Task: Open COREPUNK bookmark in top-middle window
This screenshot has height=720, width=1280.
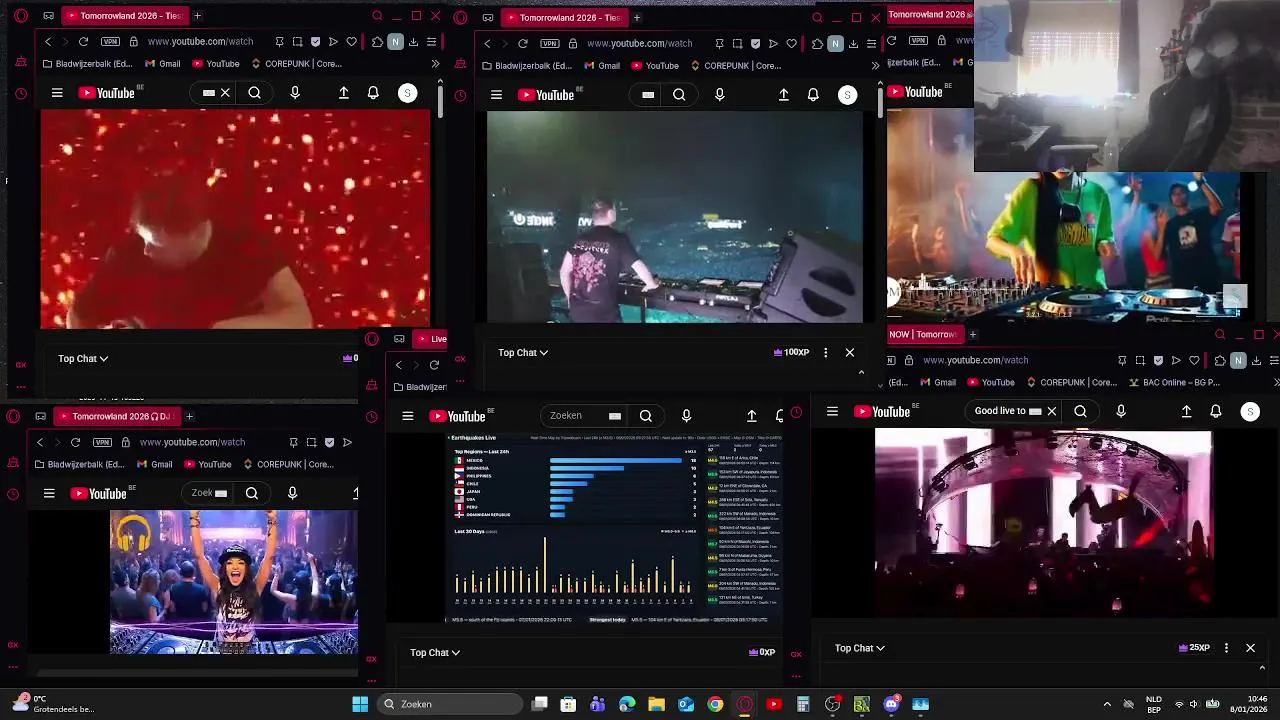Action: 738,66
